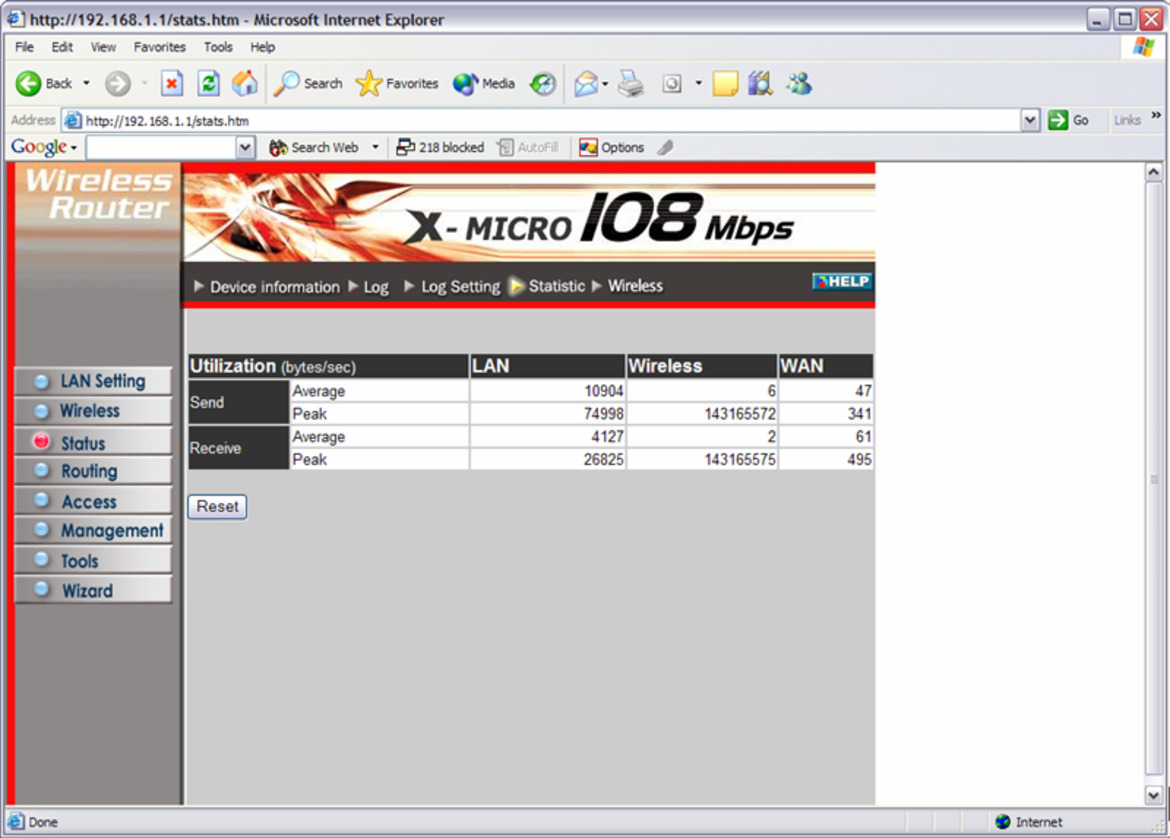The image size is (1170, 838).
Task: Open the Search magnifier toolbar button
Action: 308,84
